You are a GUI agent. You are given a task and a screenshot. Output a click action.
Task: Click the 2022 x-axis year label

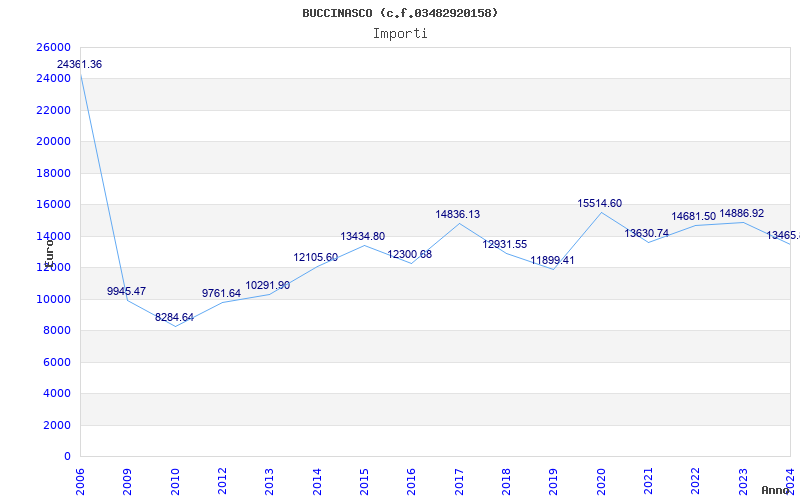pos(695,481)
